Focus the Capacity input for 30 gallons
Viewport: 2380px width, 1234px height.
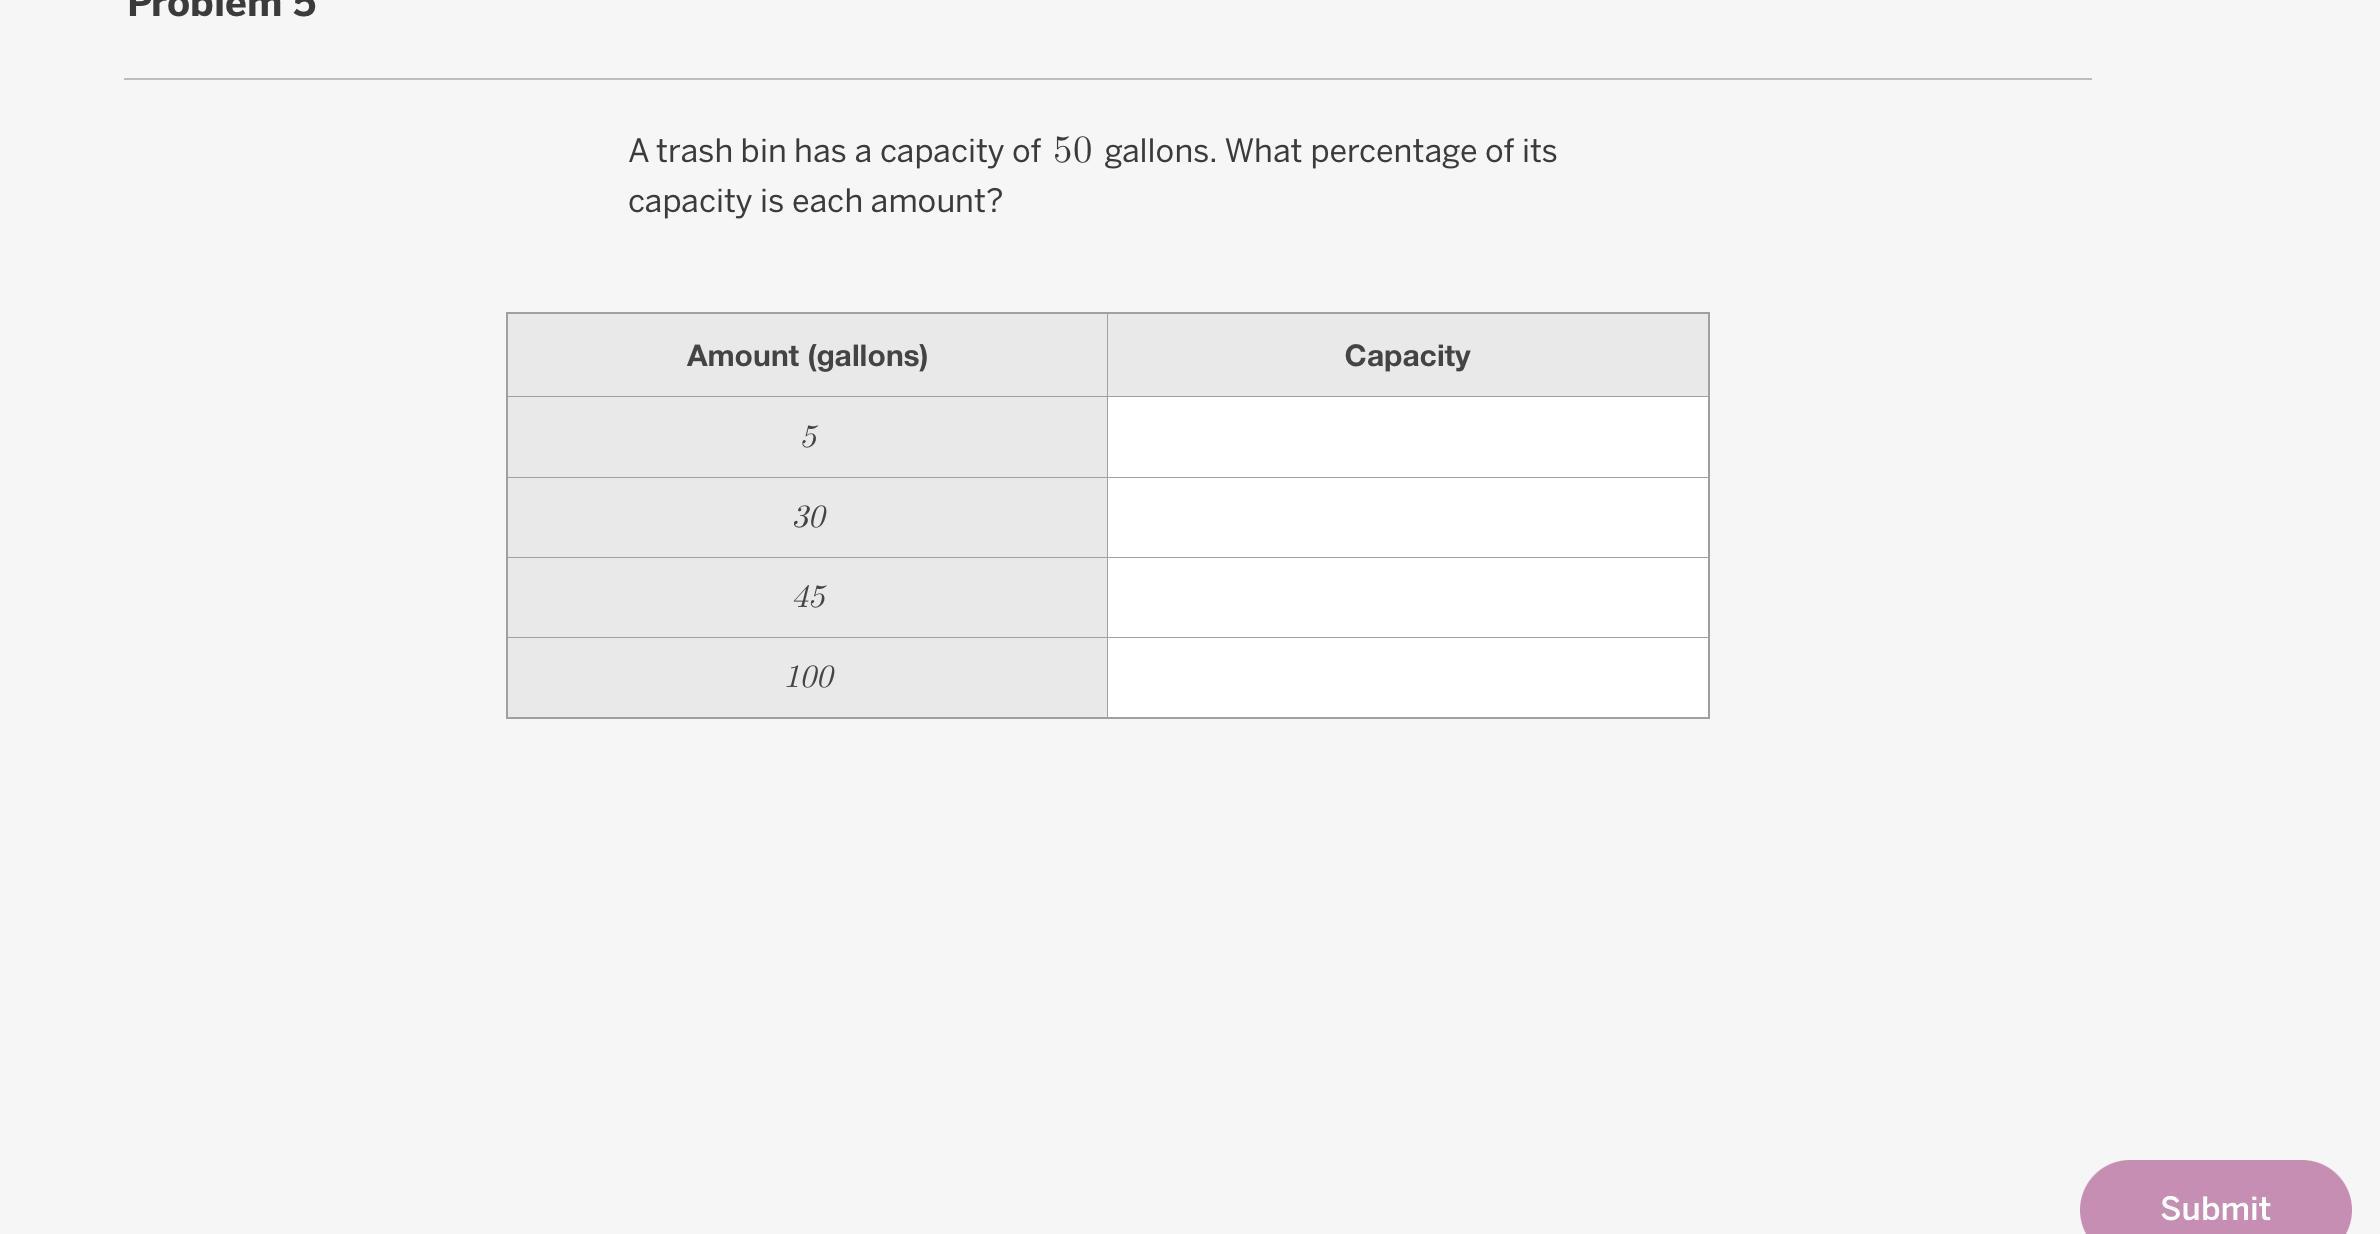1407,517
